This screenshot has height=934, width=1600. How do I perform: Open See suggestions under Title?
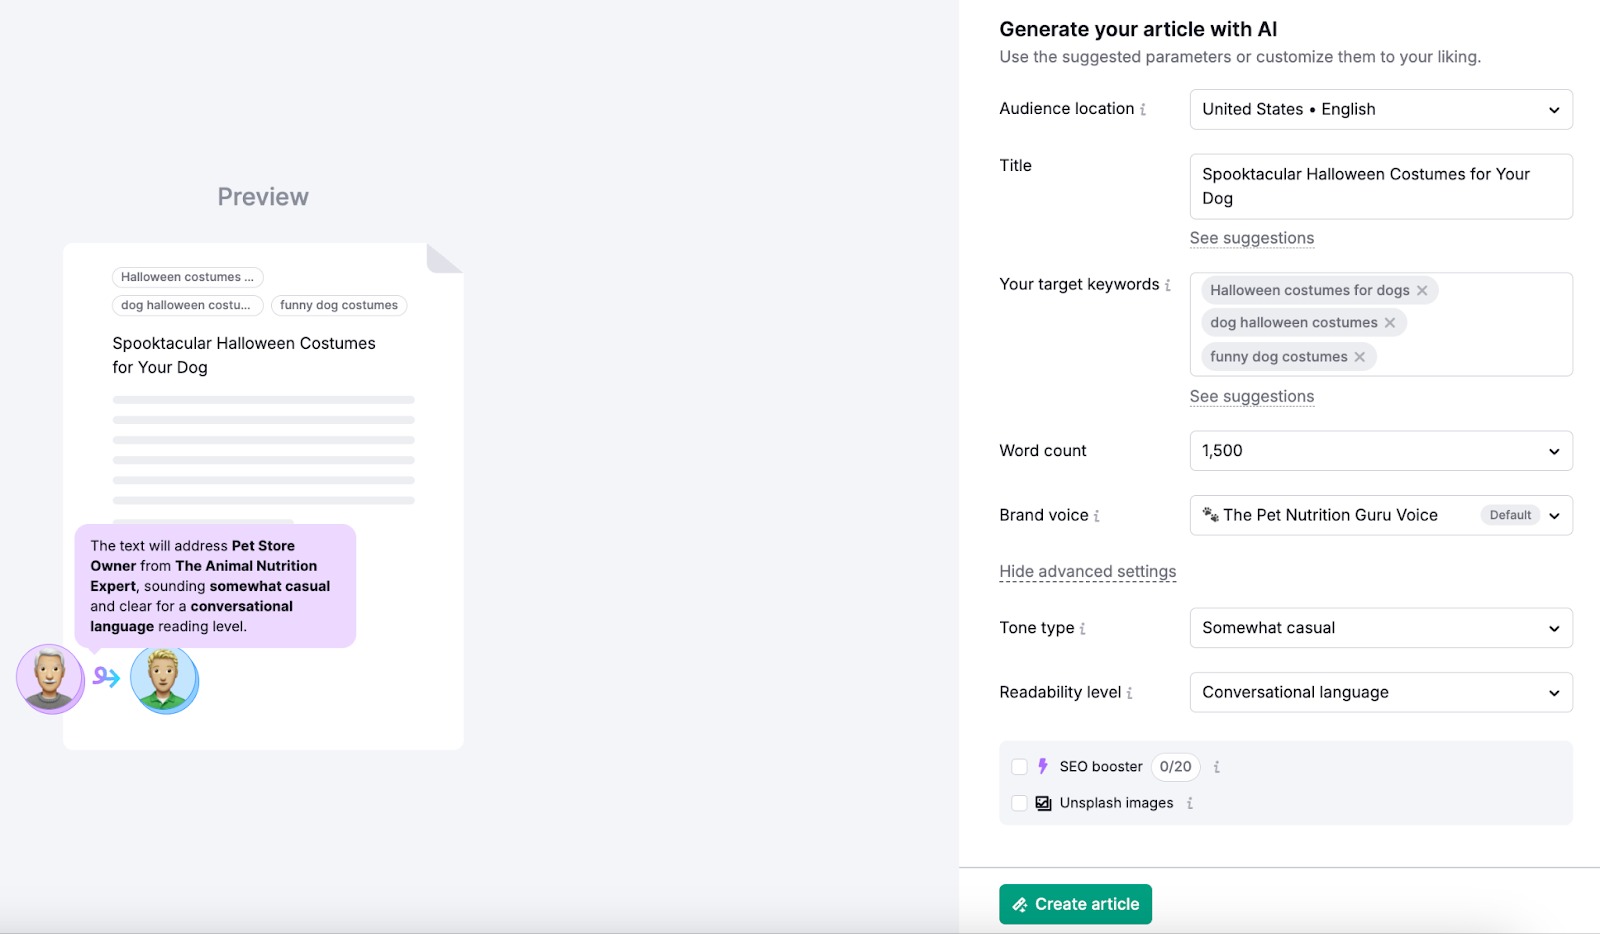tap(1251, 238)
